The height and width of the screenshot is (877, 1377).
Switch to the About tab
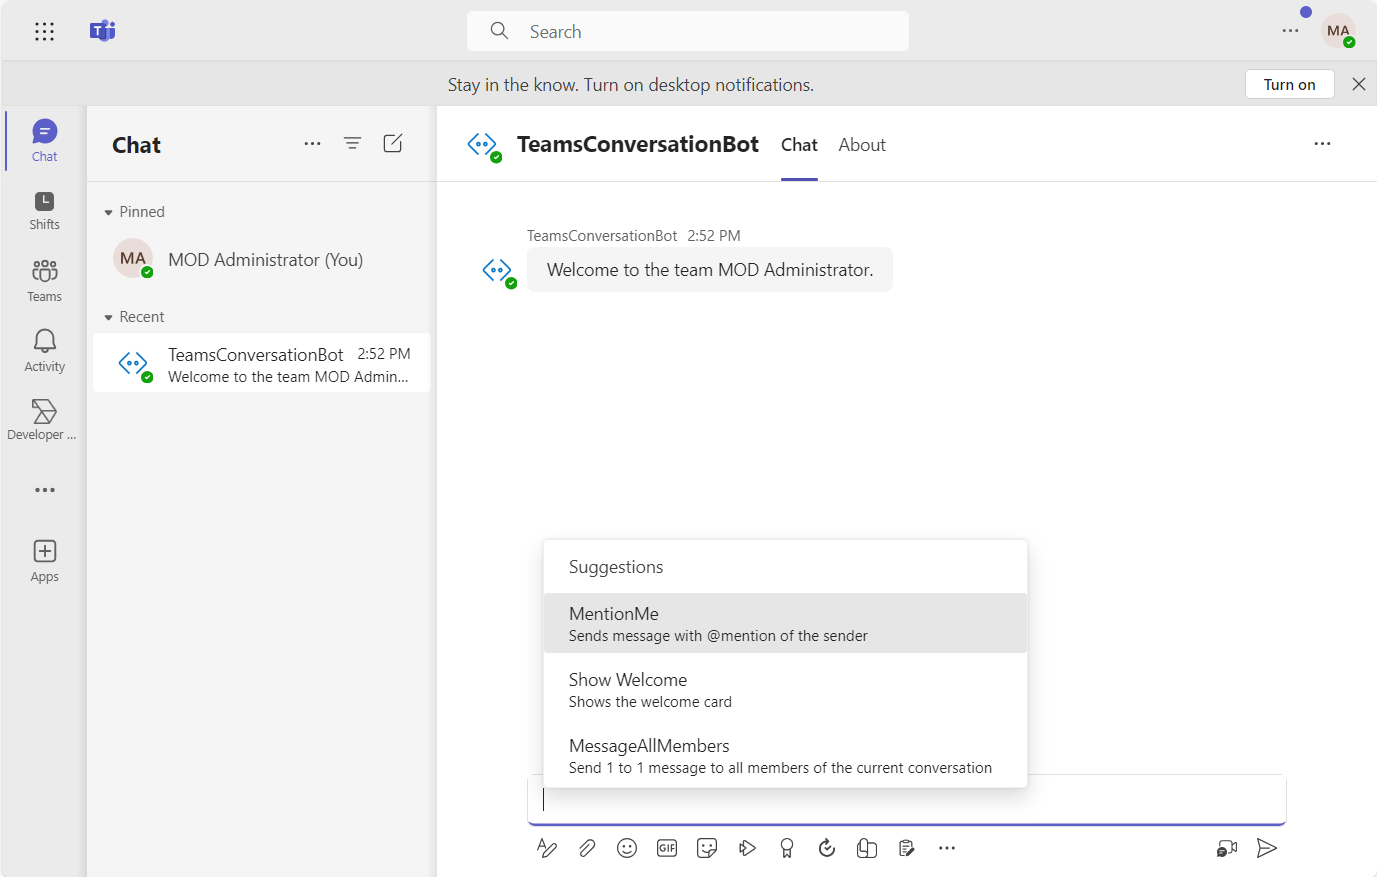click(x=862, y=145)
